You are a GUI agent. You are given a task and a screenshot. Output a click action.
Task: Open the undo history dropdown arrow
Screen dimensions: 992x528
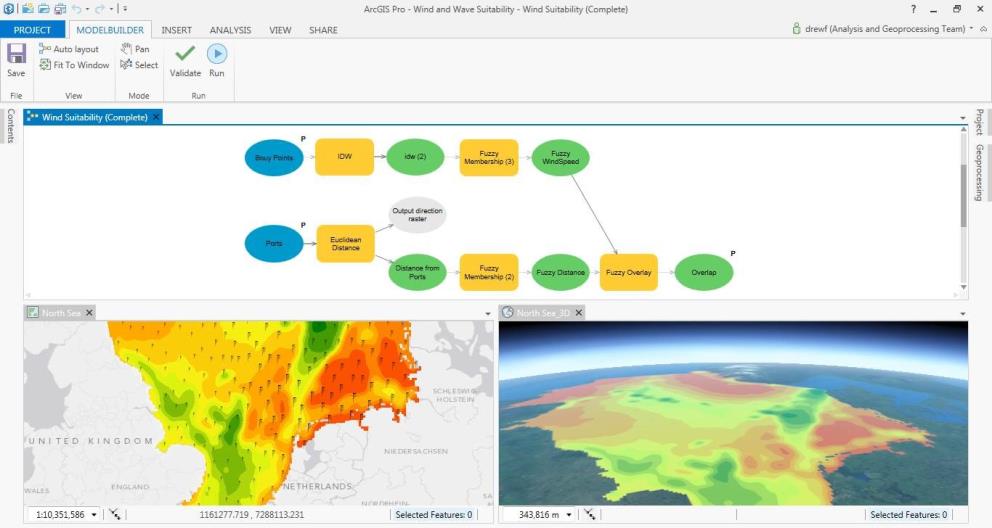[87, 9]
